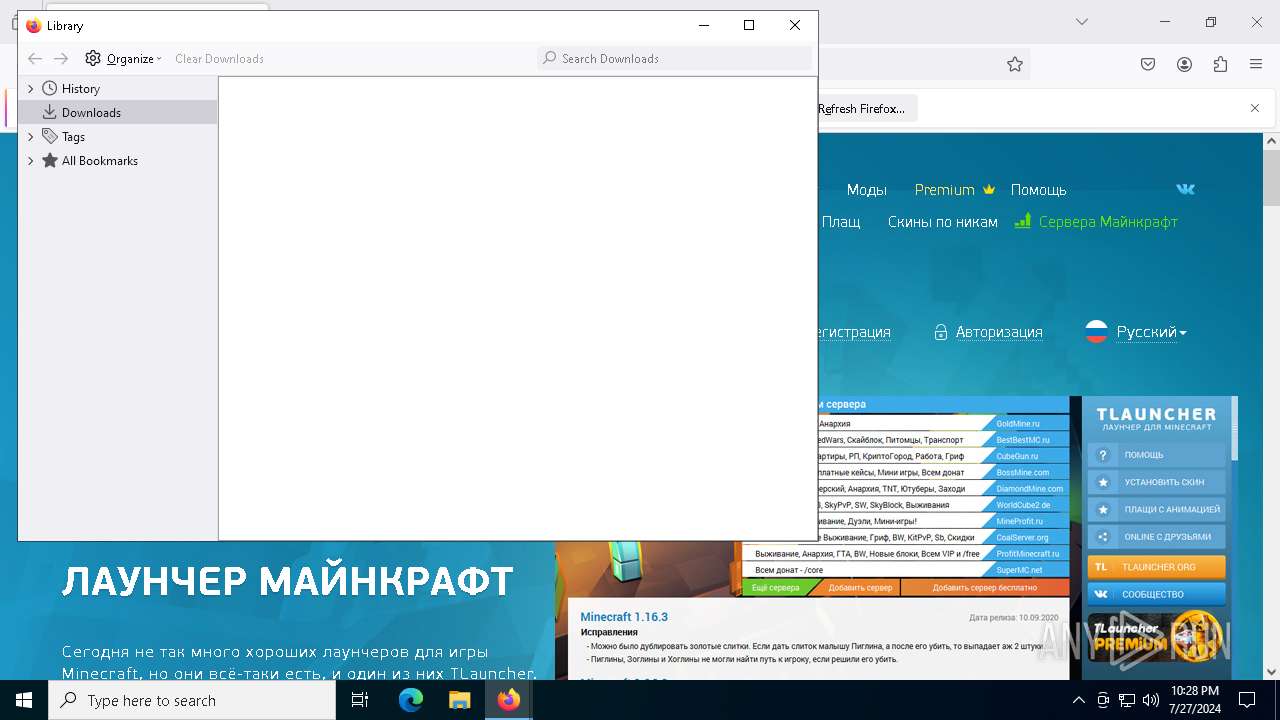Open the Скины по никам menu link
The height and width of the screenshot is (720, 1280).
click(942, 222)
